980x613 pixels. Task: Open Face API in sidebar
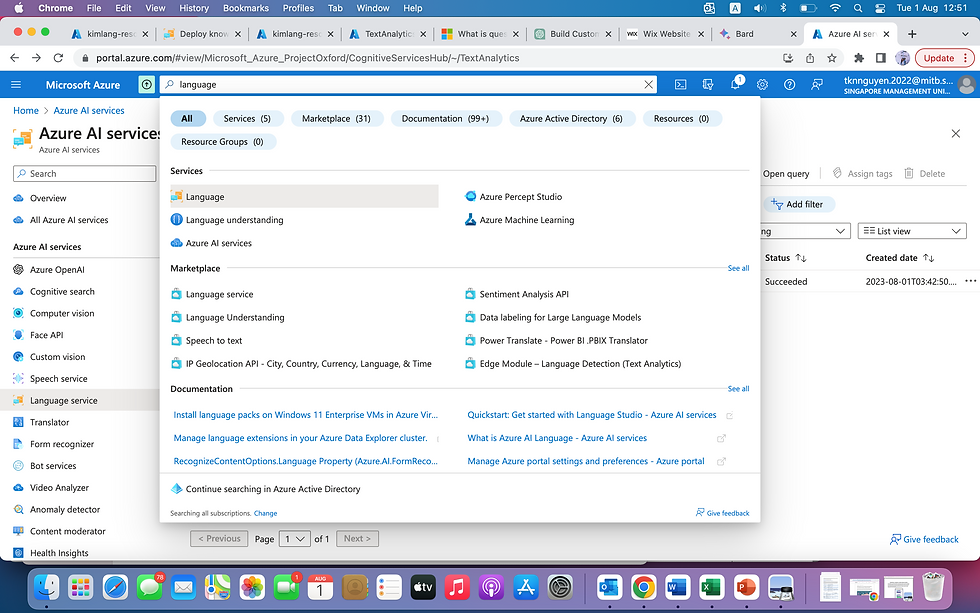point(46,335)
